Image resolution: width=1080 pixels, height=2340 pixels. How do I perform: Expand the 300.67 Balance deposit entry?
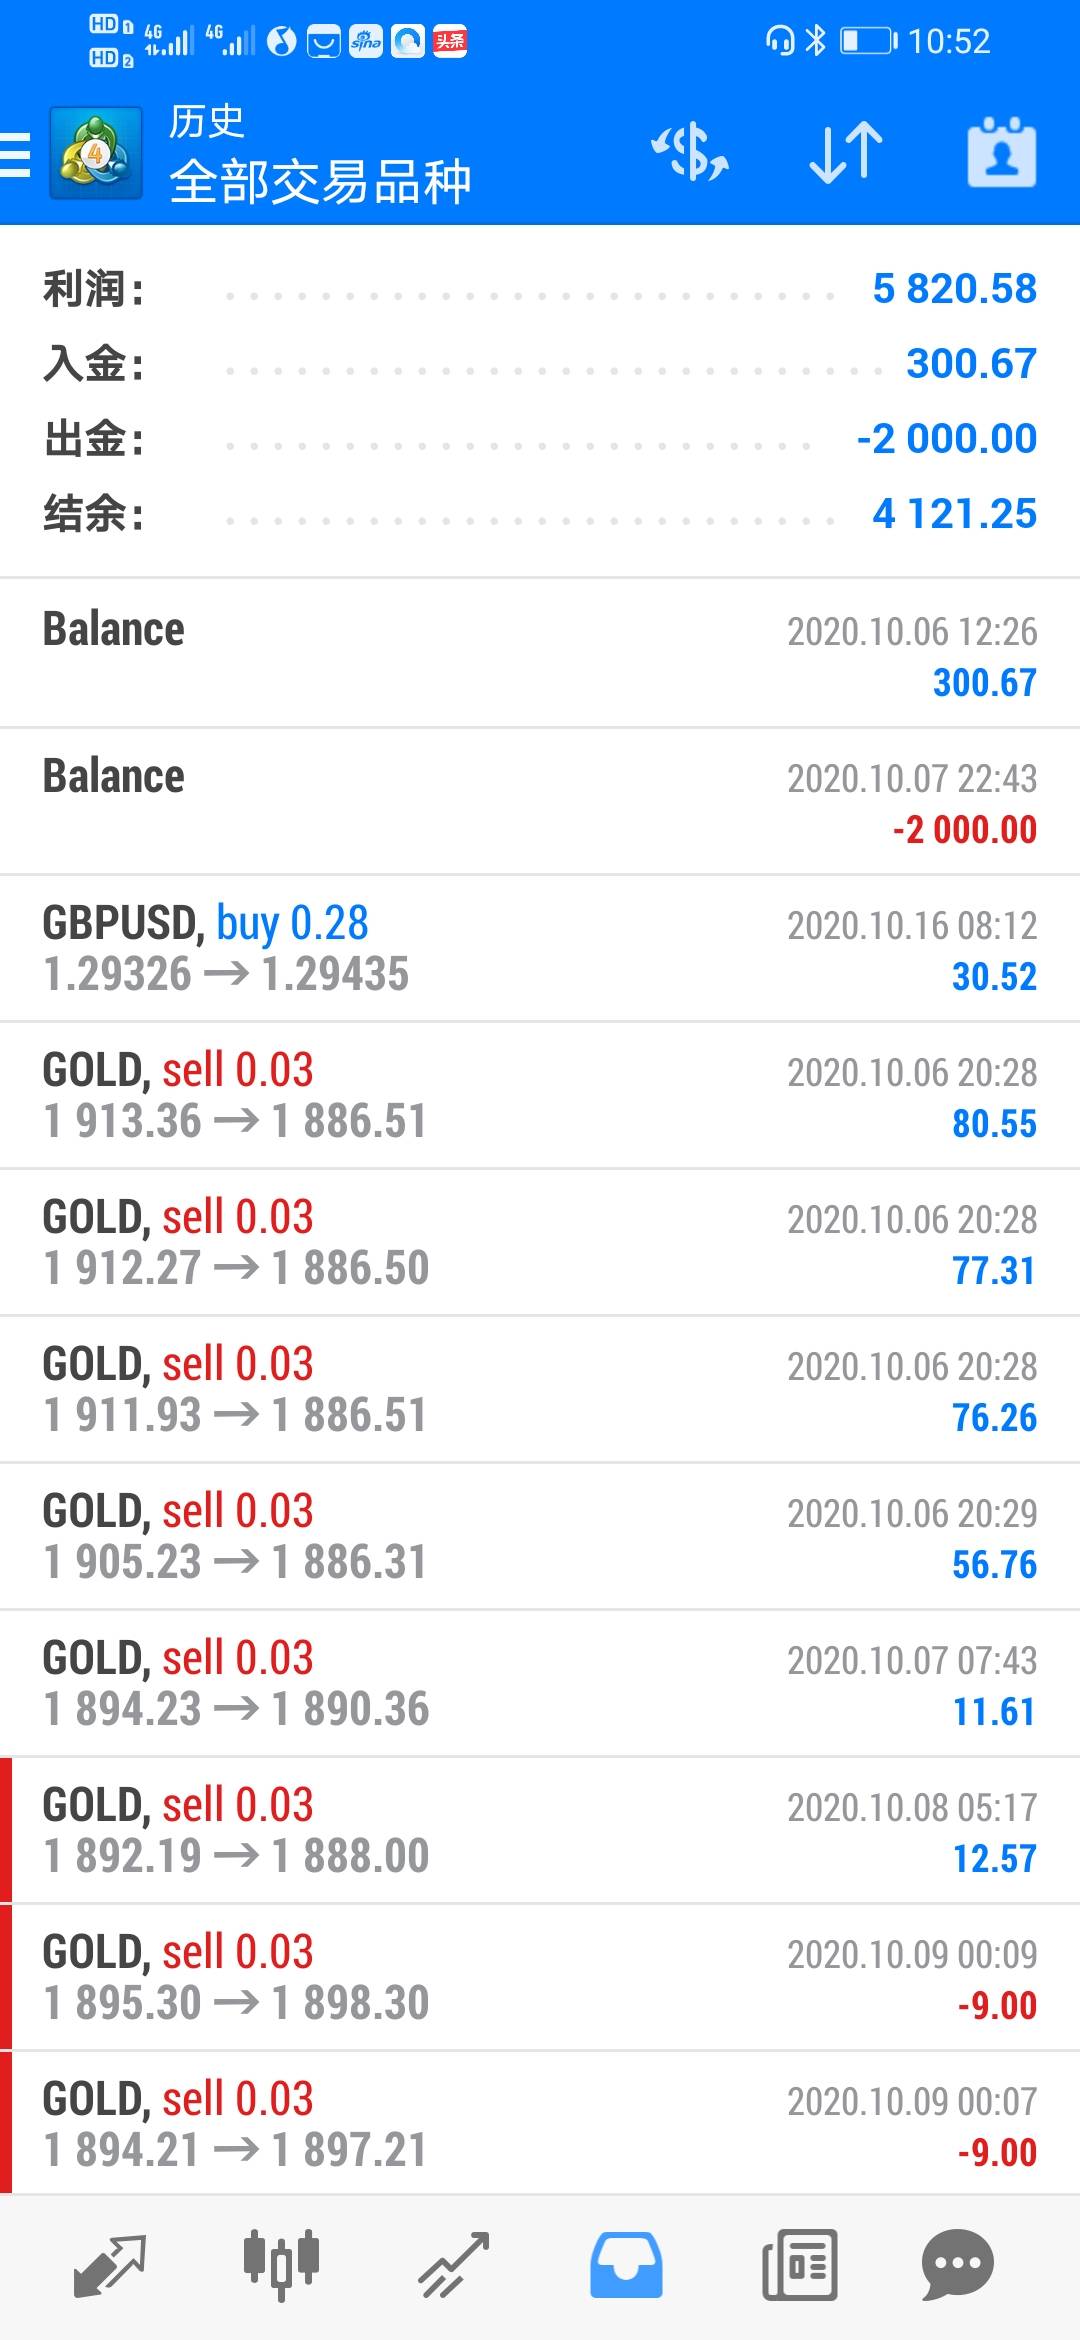coord(540,654)
